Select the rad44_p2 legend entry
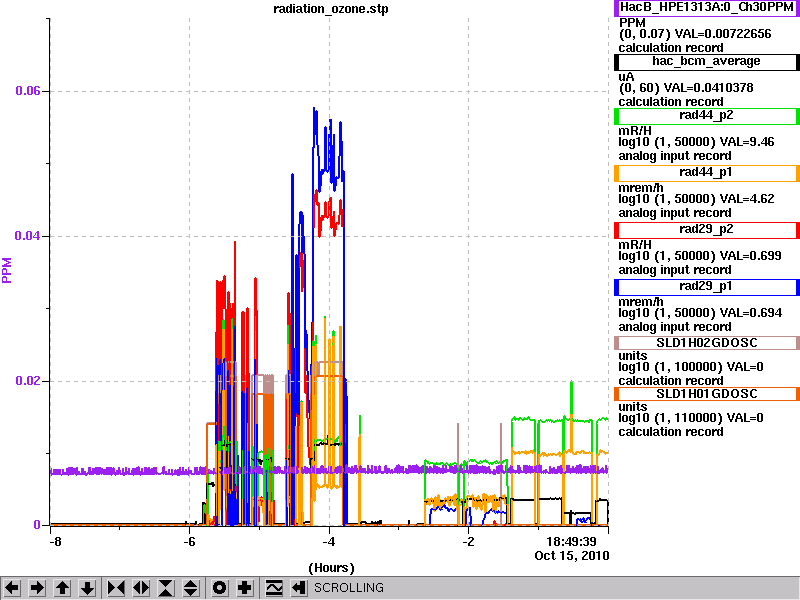The width and height of the screenshot is (800, 600). pyautogui.click(x=707, y=116)
